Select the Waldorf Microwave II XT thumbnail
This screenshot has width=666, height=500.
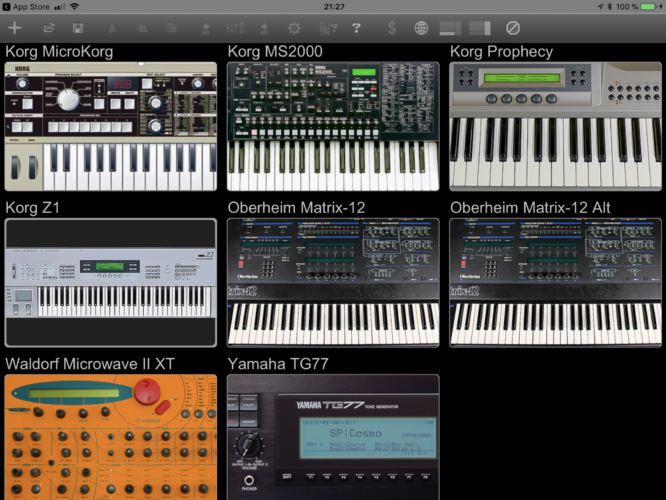click(x=110, y=437)
